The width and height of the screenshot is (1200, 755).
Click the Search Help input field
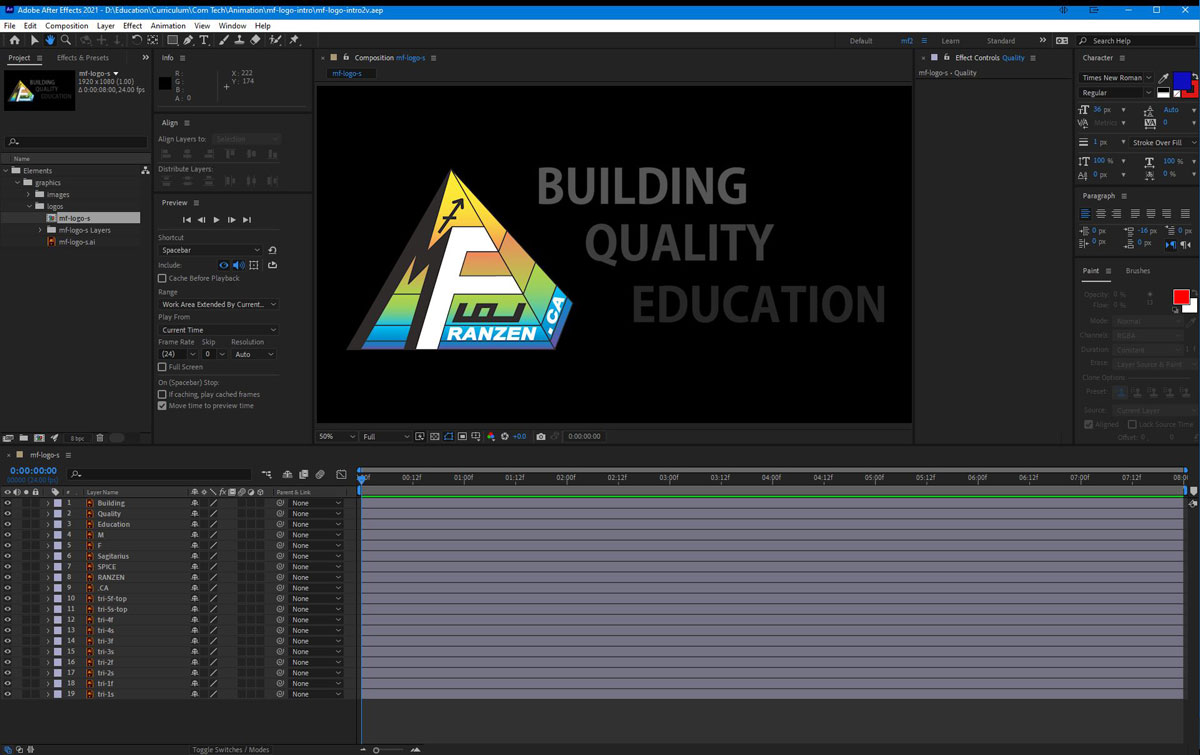[x=1140, y=41]
